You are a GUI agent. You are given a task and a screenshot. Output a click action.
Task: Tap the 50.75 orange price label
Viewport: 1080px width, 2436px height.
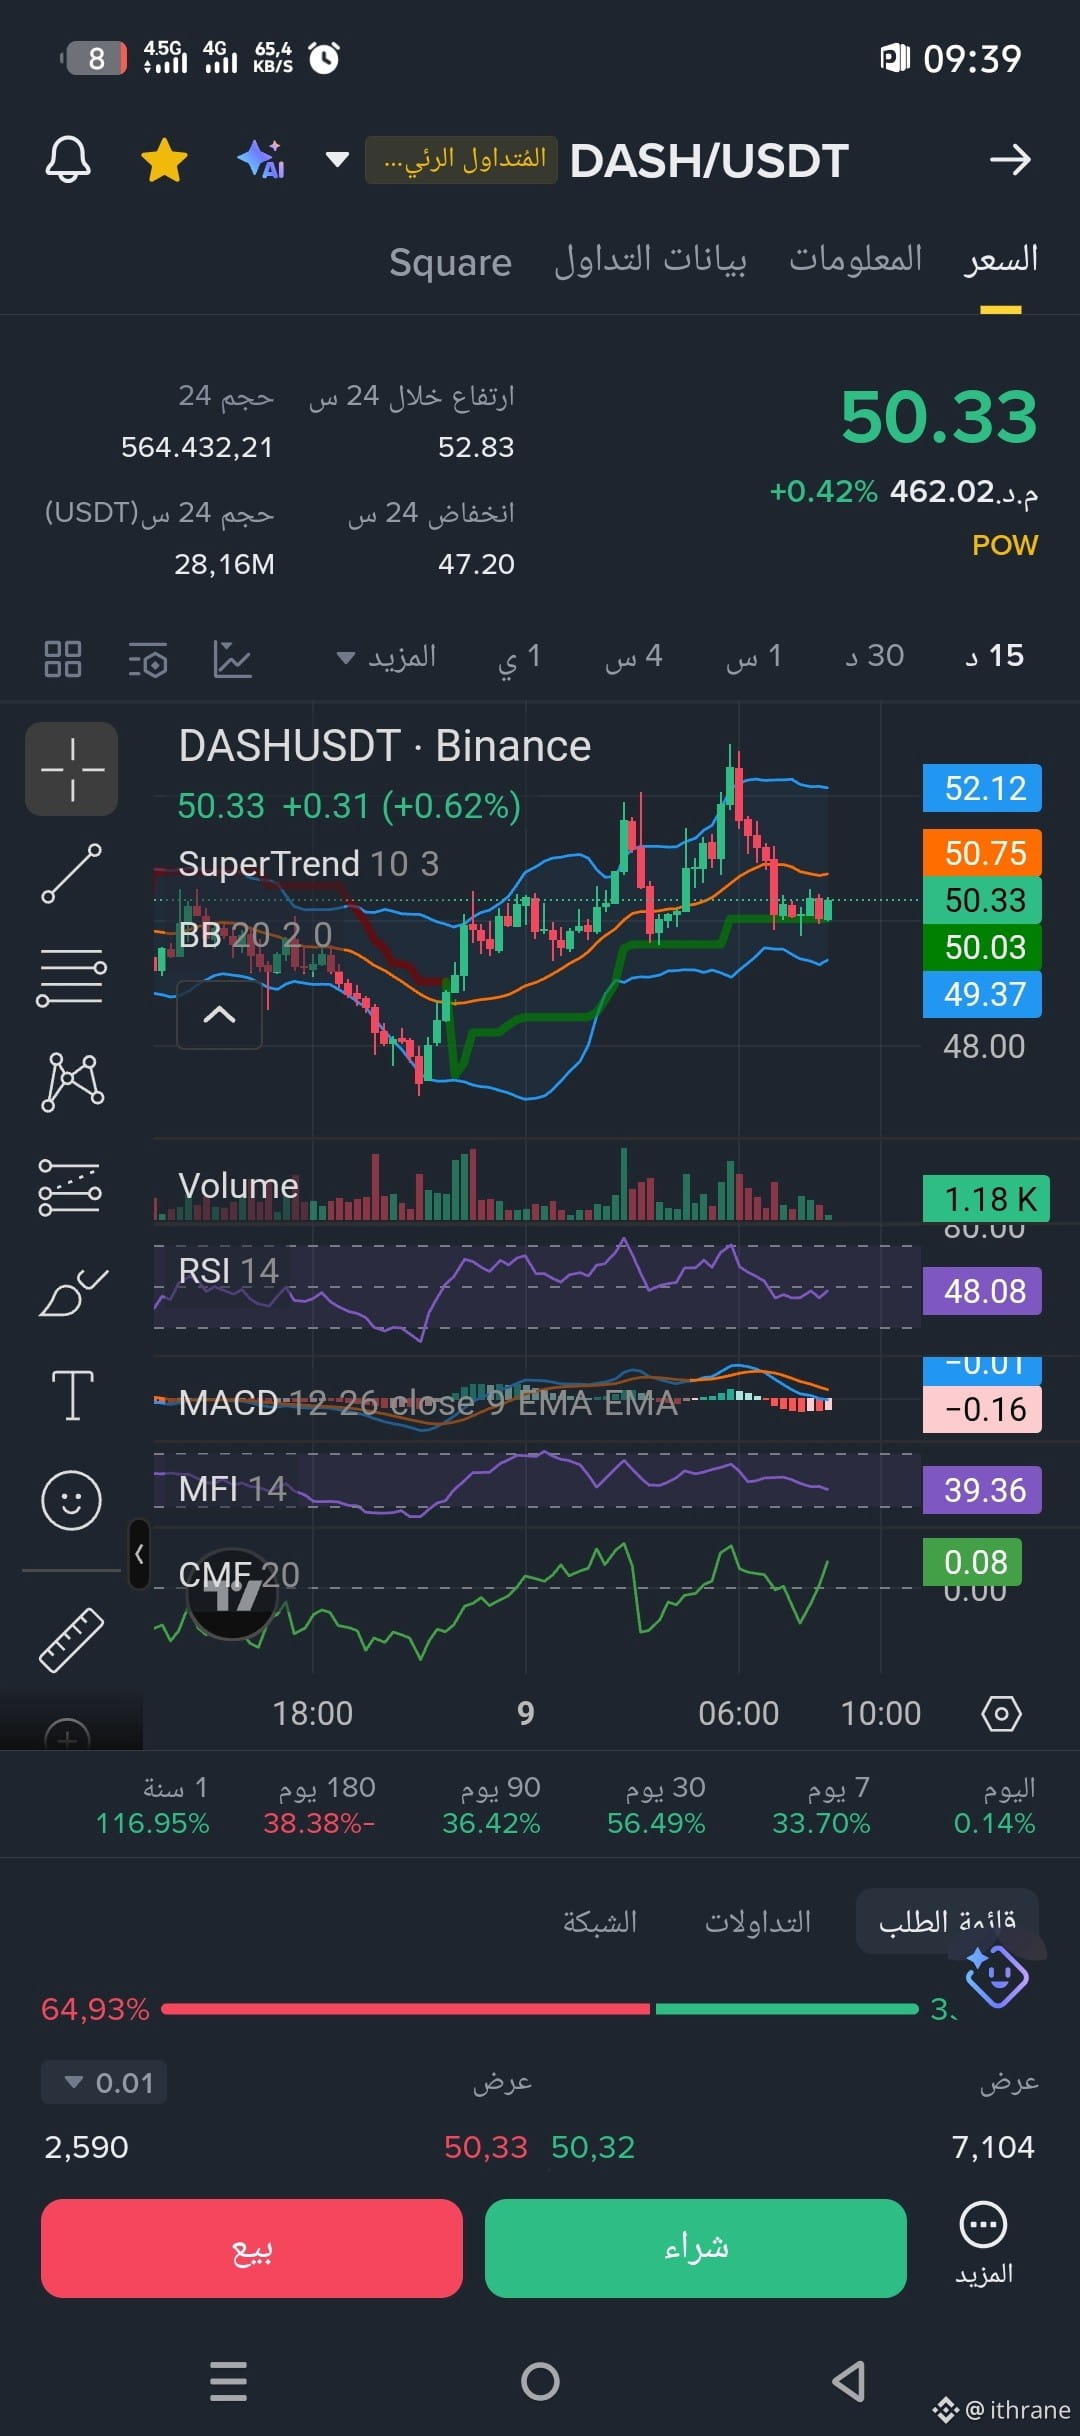tap(982, 853)
